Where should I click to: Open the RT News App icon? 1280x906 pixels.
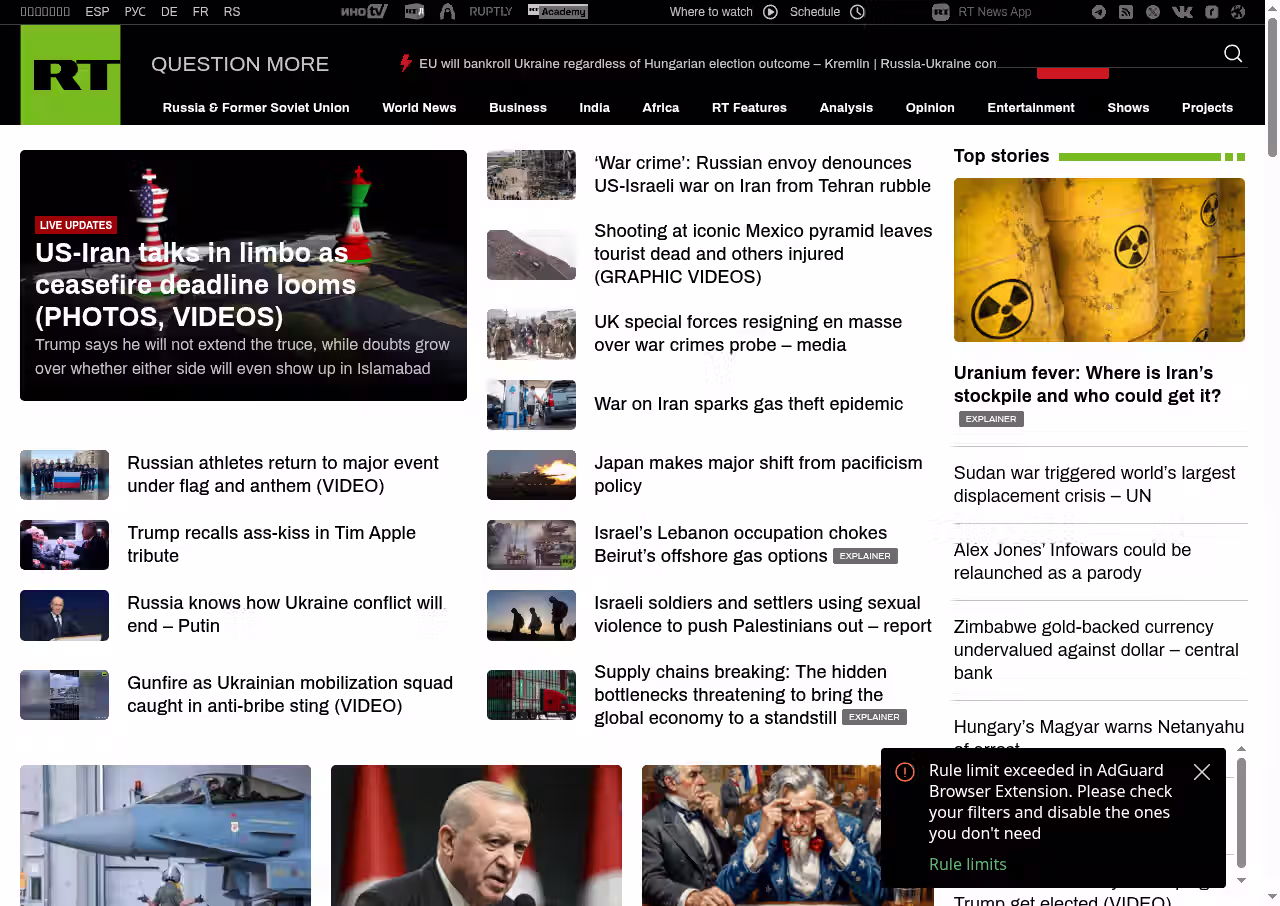coord(940,12)
